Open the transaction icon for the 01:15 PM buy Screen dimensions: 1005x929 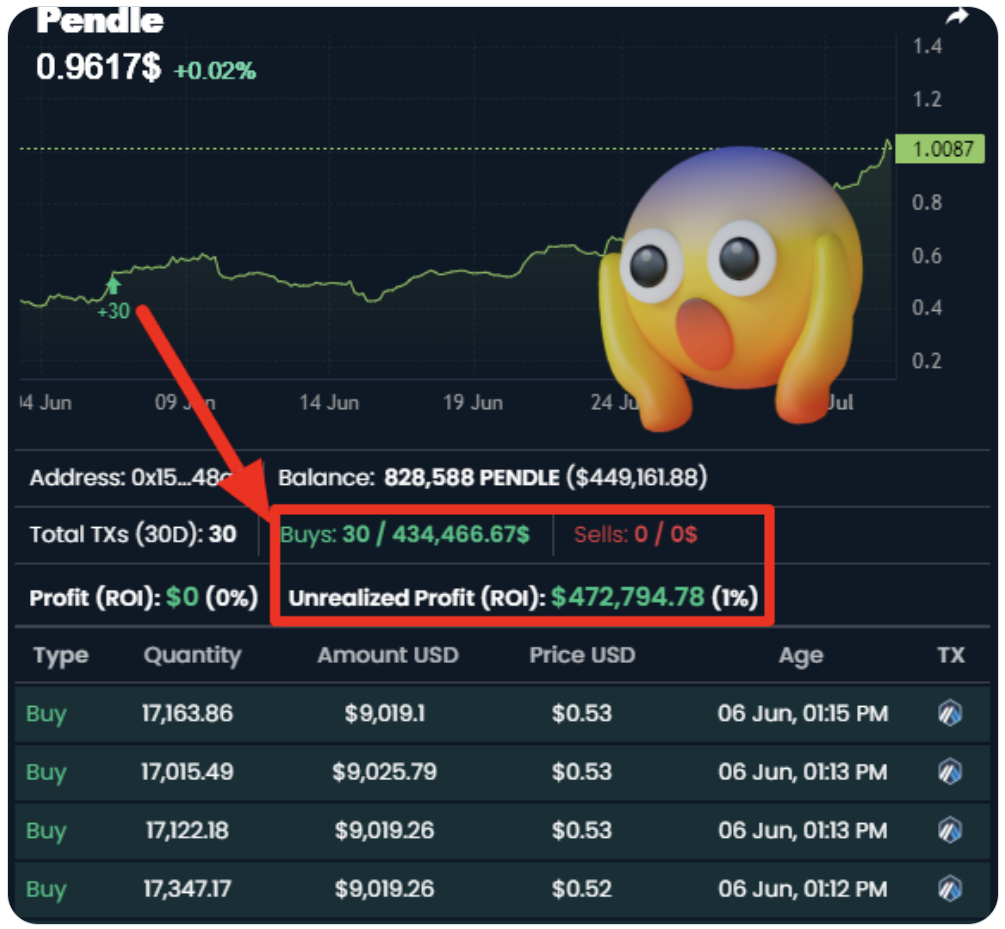(950, 714)
